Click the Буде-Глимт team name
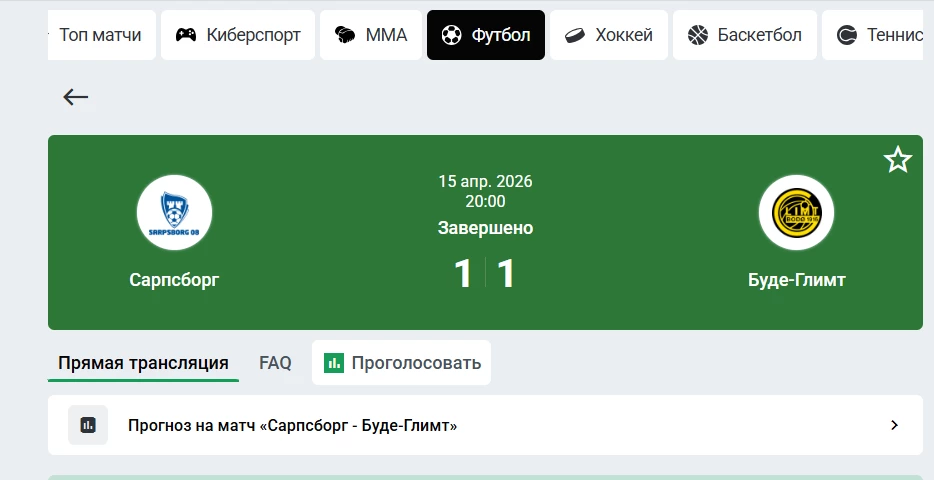This screenshot has width=934, height=480. [796, 280]
